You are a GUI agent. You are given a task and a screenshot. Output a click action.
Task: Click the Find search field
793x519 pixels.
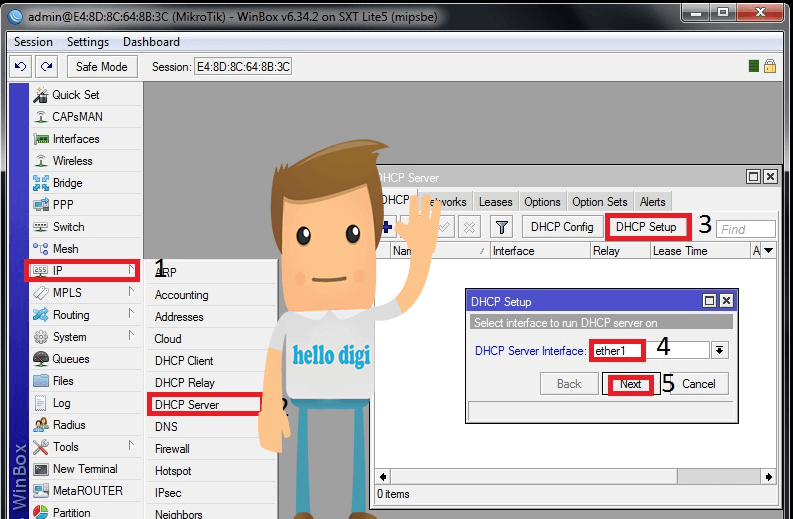pyautogui.click(x=745, y=229)
